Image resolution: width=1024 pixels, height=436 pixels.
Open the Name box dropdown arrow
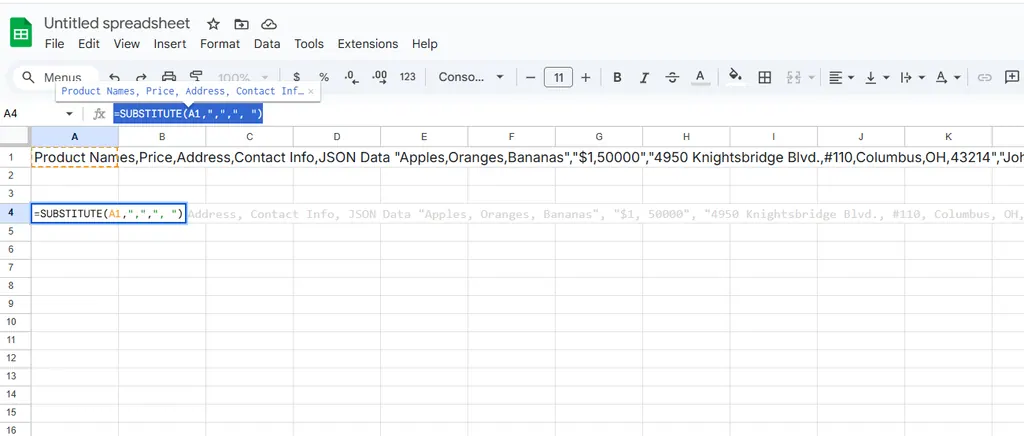click(x=69, y=114)
